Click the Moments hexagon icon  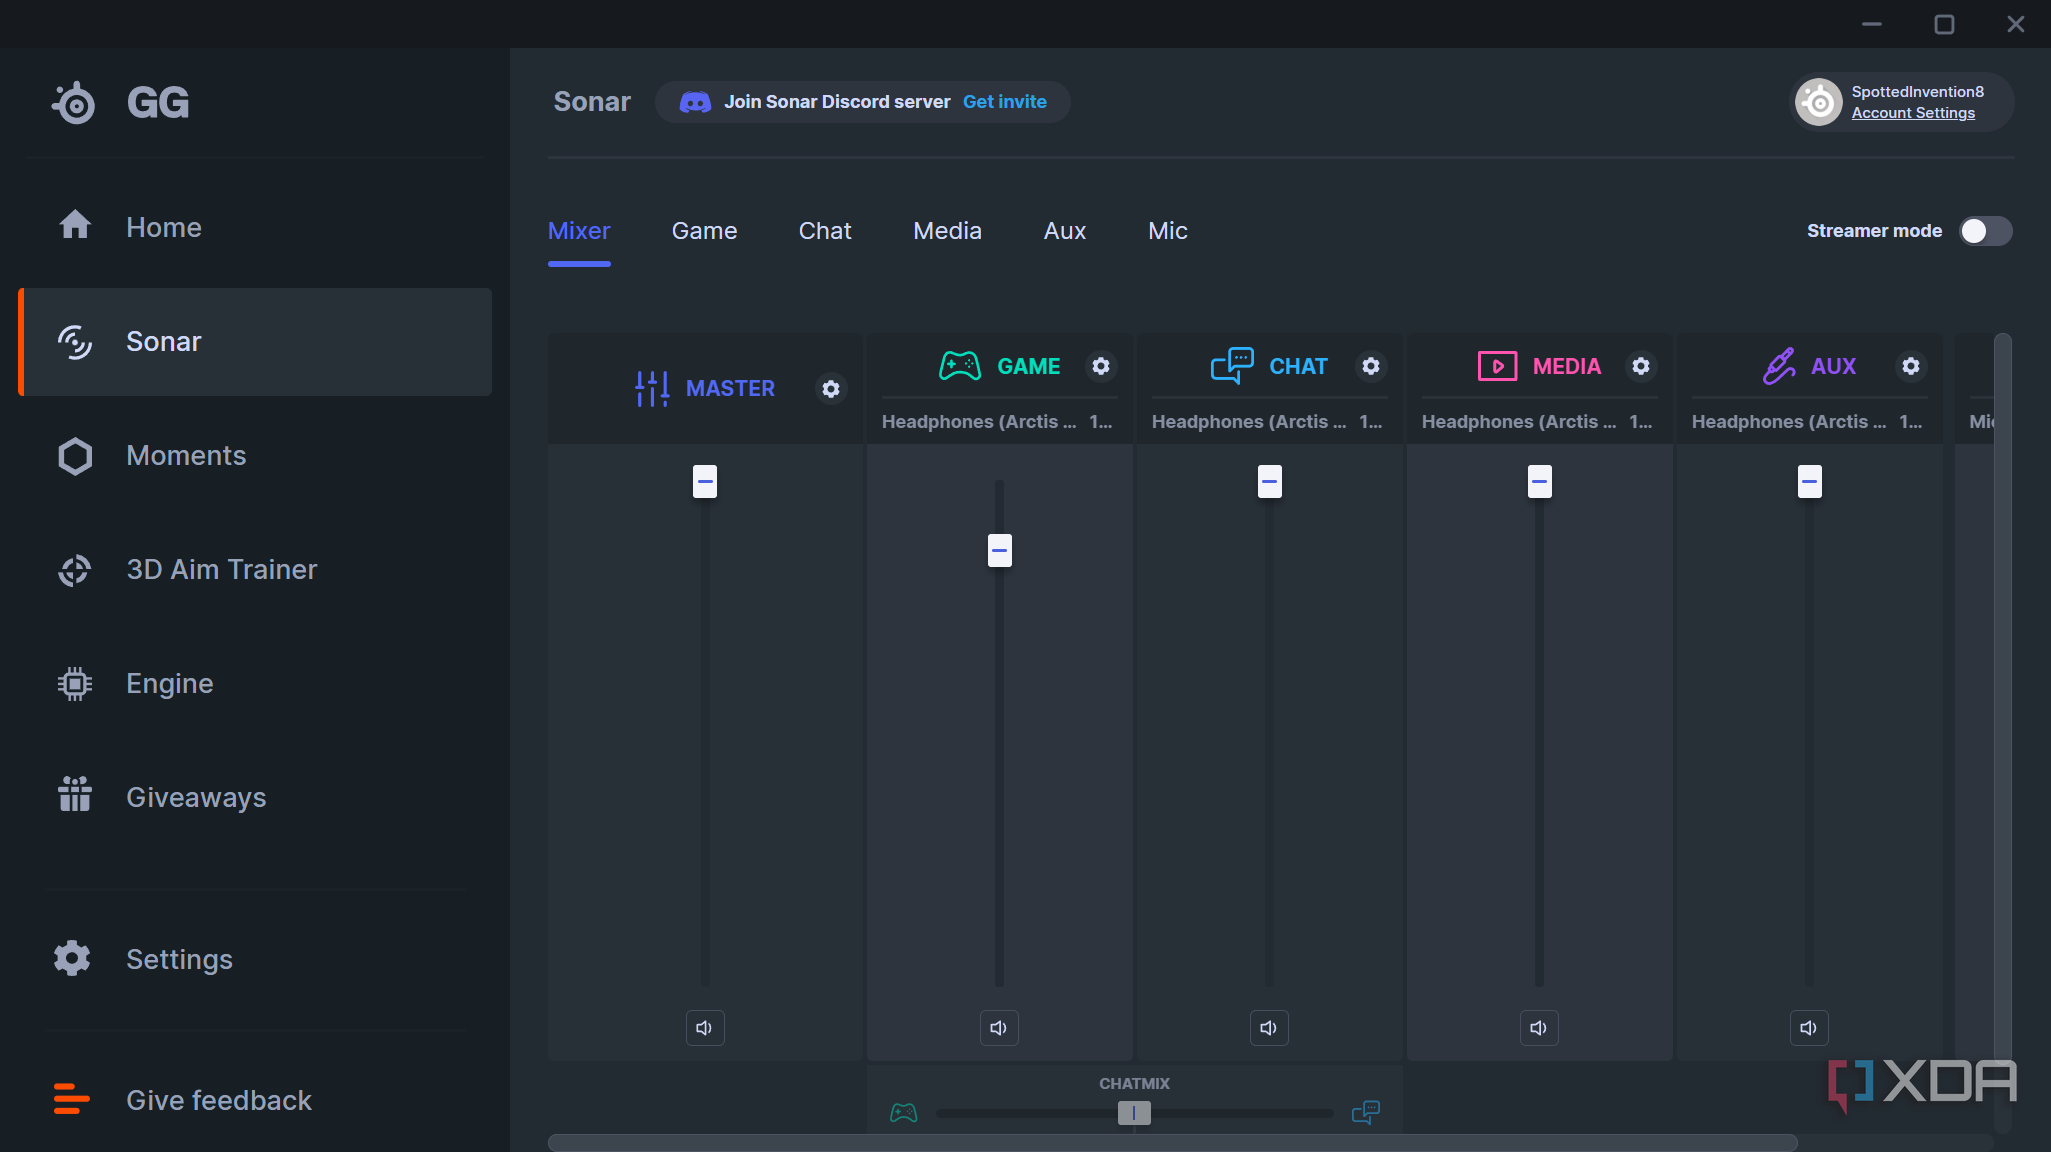tap(75, 456)
